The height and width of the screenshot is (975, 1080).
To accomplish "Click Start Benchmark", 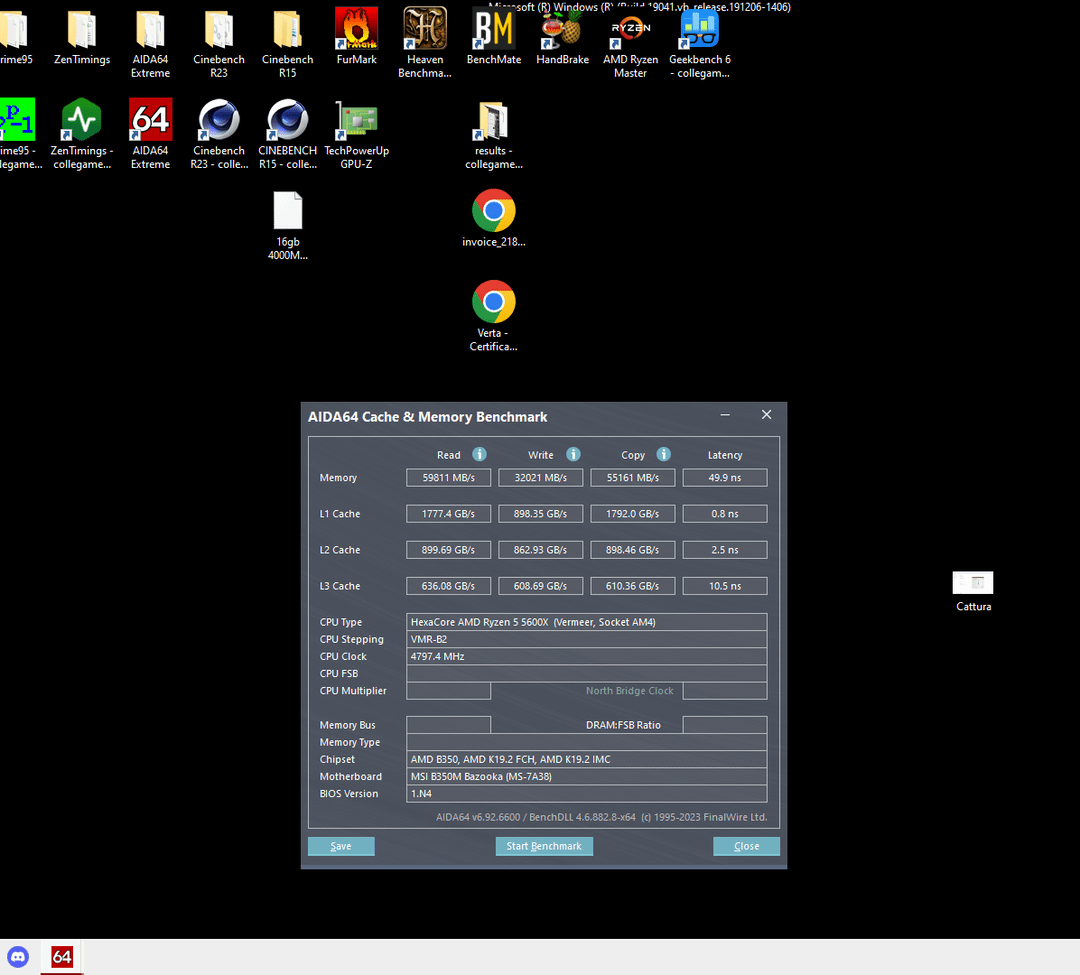I will pyautogui.click(x=544, y=846).
